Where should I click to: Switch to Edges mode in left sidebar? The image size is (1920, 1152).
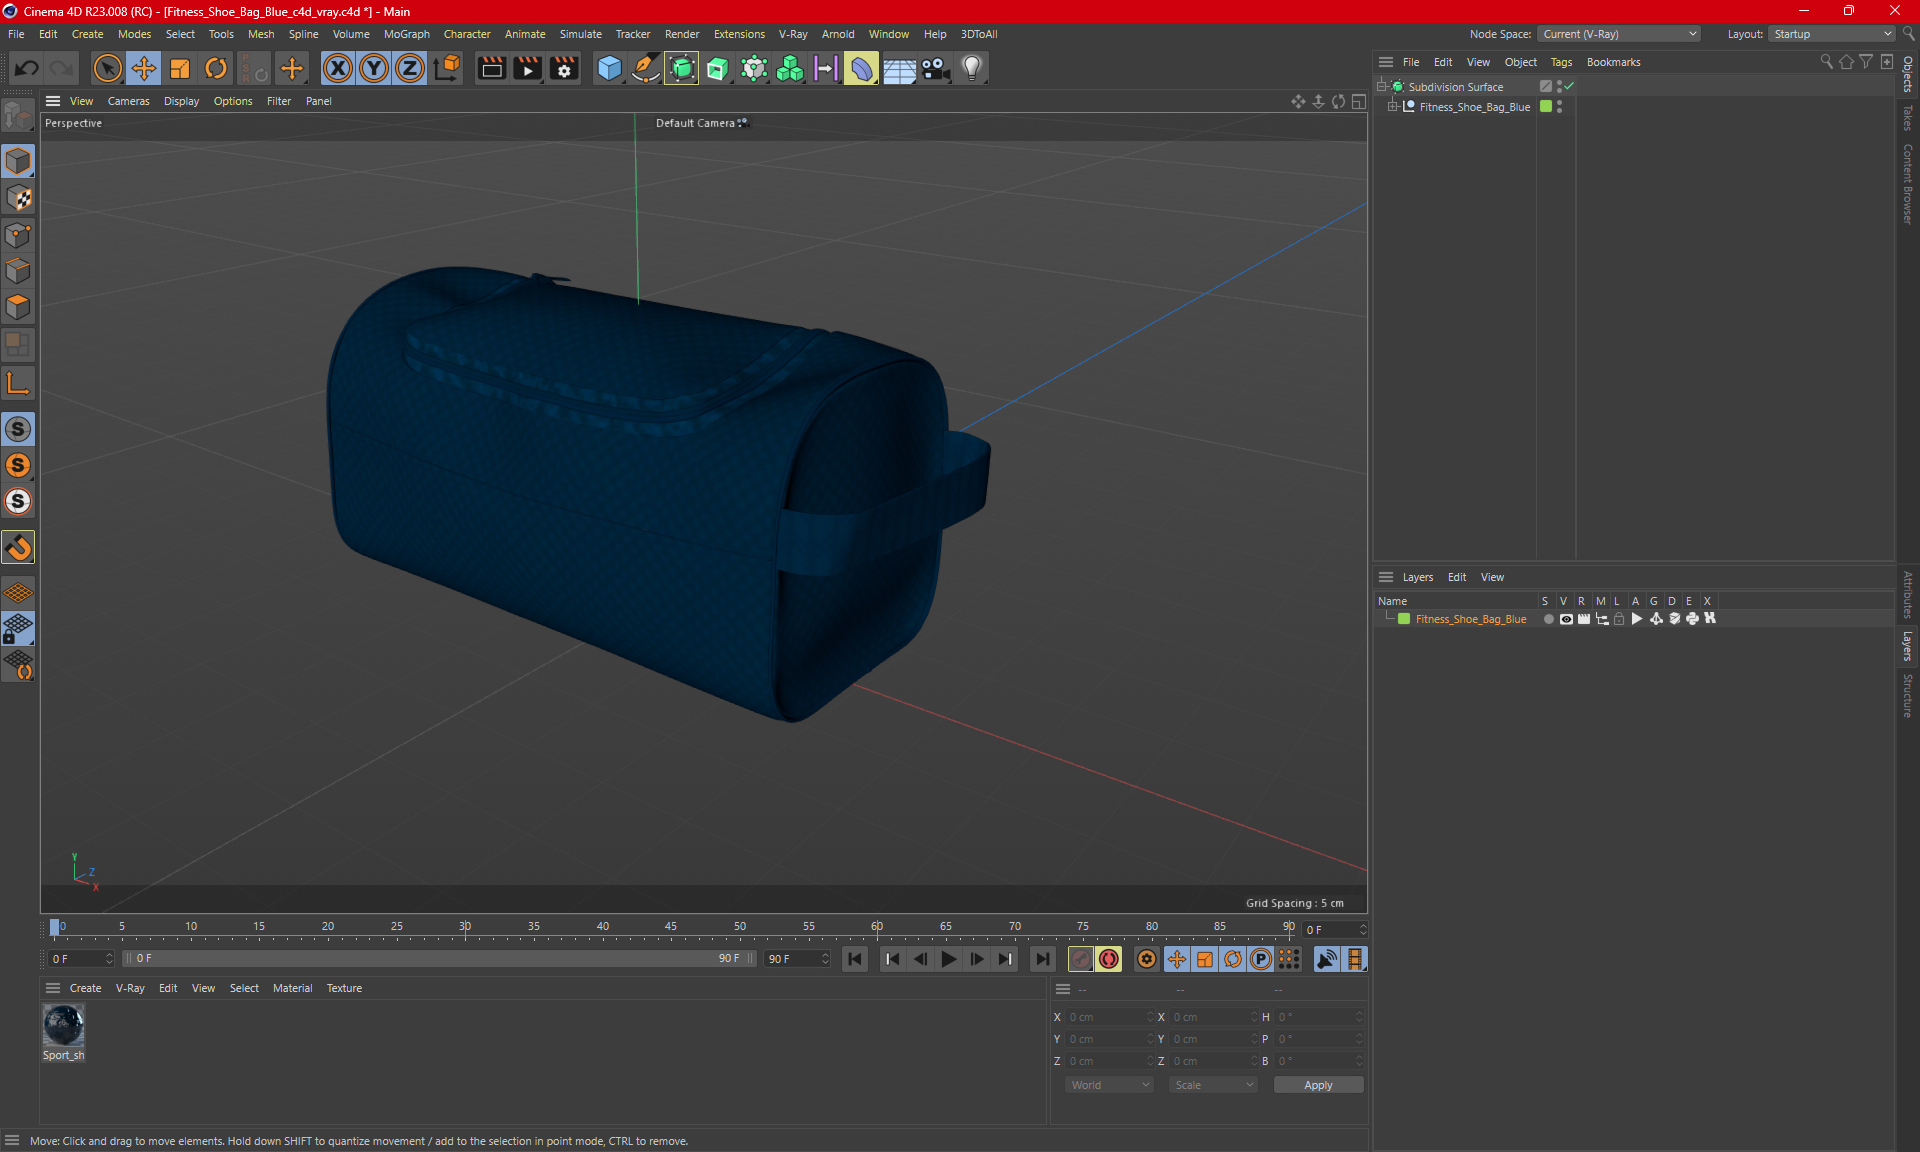pyautogui.click(x=18, y=271)
